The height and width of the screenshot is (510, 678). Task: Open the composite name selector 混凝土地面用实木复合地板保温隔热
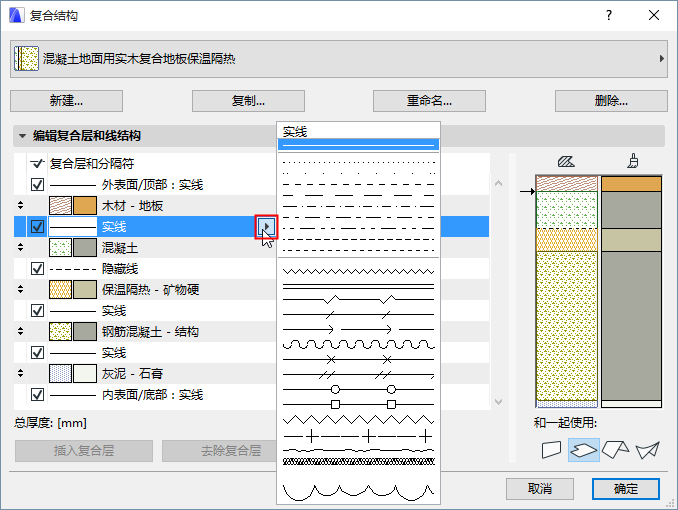[339, 59]
